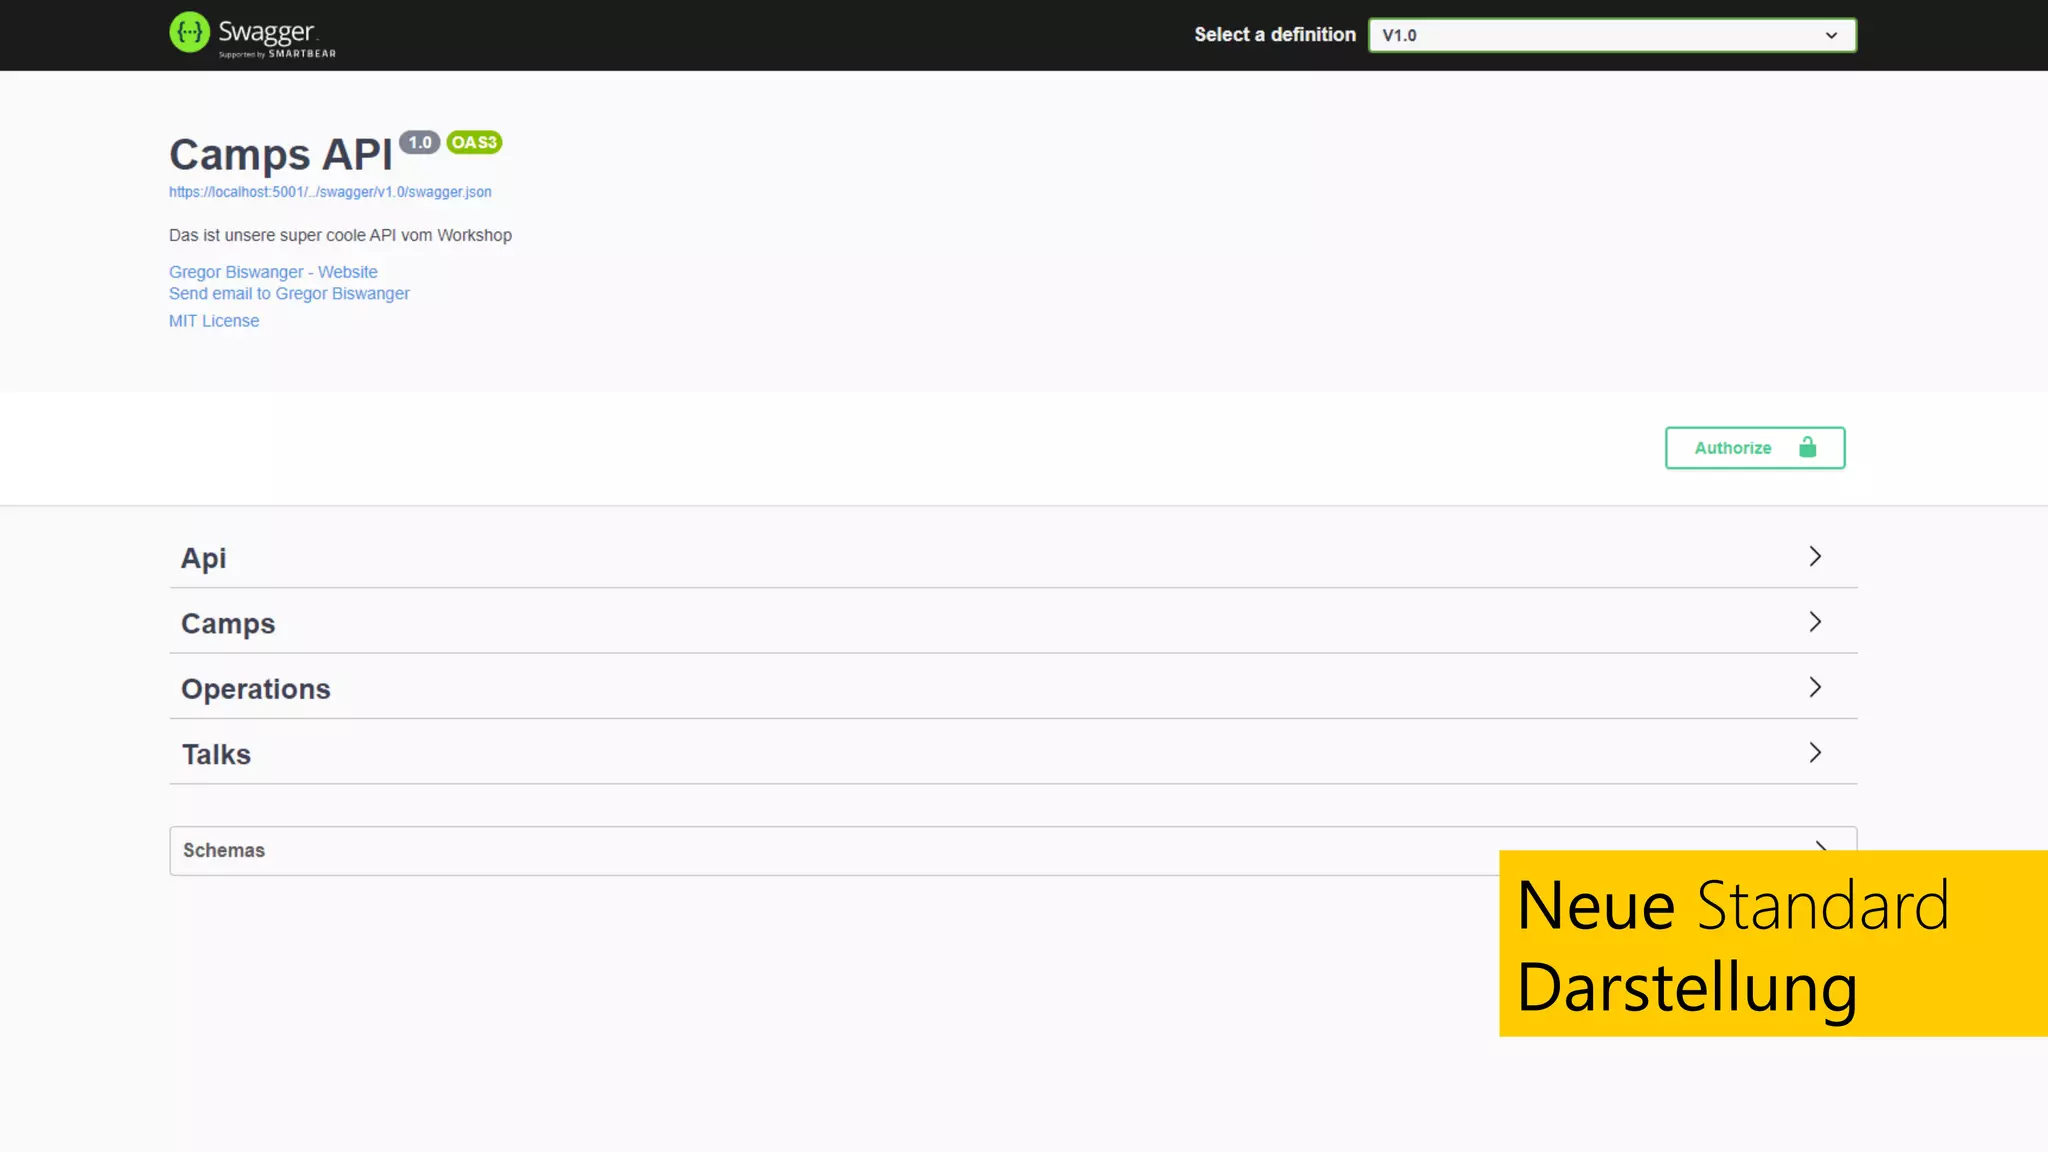Open the definition dropdown showing V1.0
Image resolution: width=2048 pixels, height=1152 pixels.
coord(1600,35)
